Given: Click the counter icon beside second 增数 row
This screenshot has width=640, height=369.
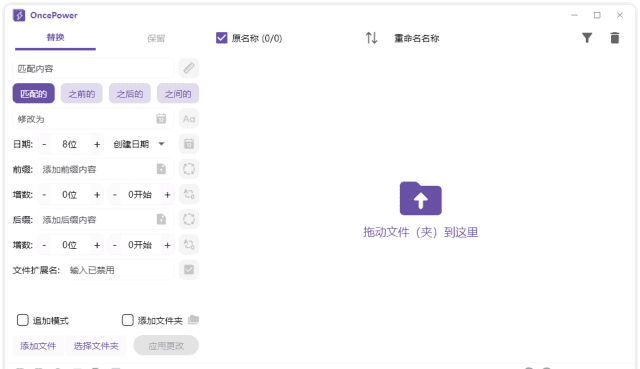Looking at the screenshot, I should [x=189, y=245].
